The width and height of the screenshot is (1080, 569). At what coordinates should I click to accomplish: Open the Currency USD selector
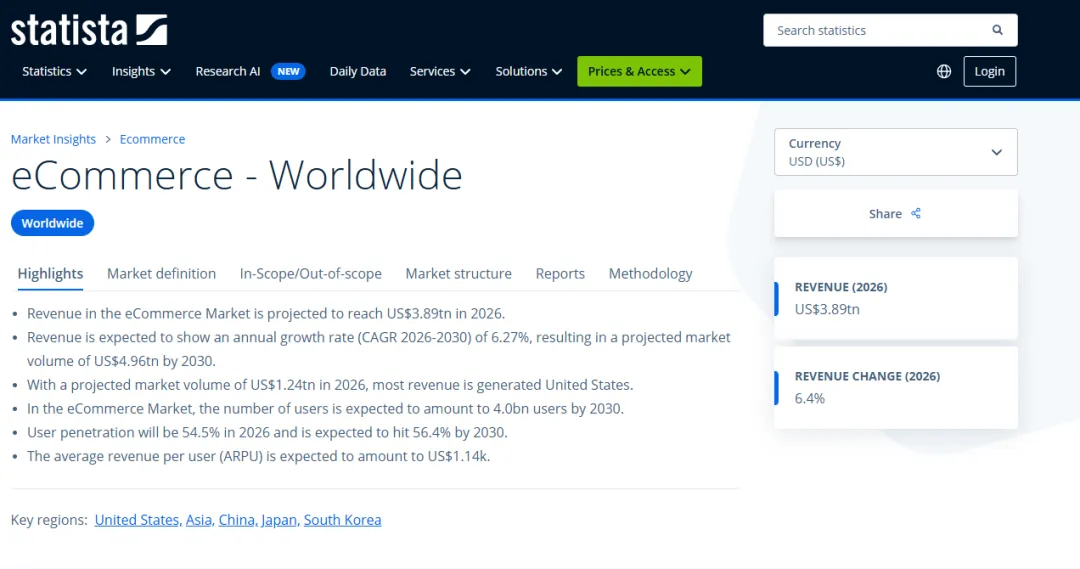click(895, 152)
